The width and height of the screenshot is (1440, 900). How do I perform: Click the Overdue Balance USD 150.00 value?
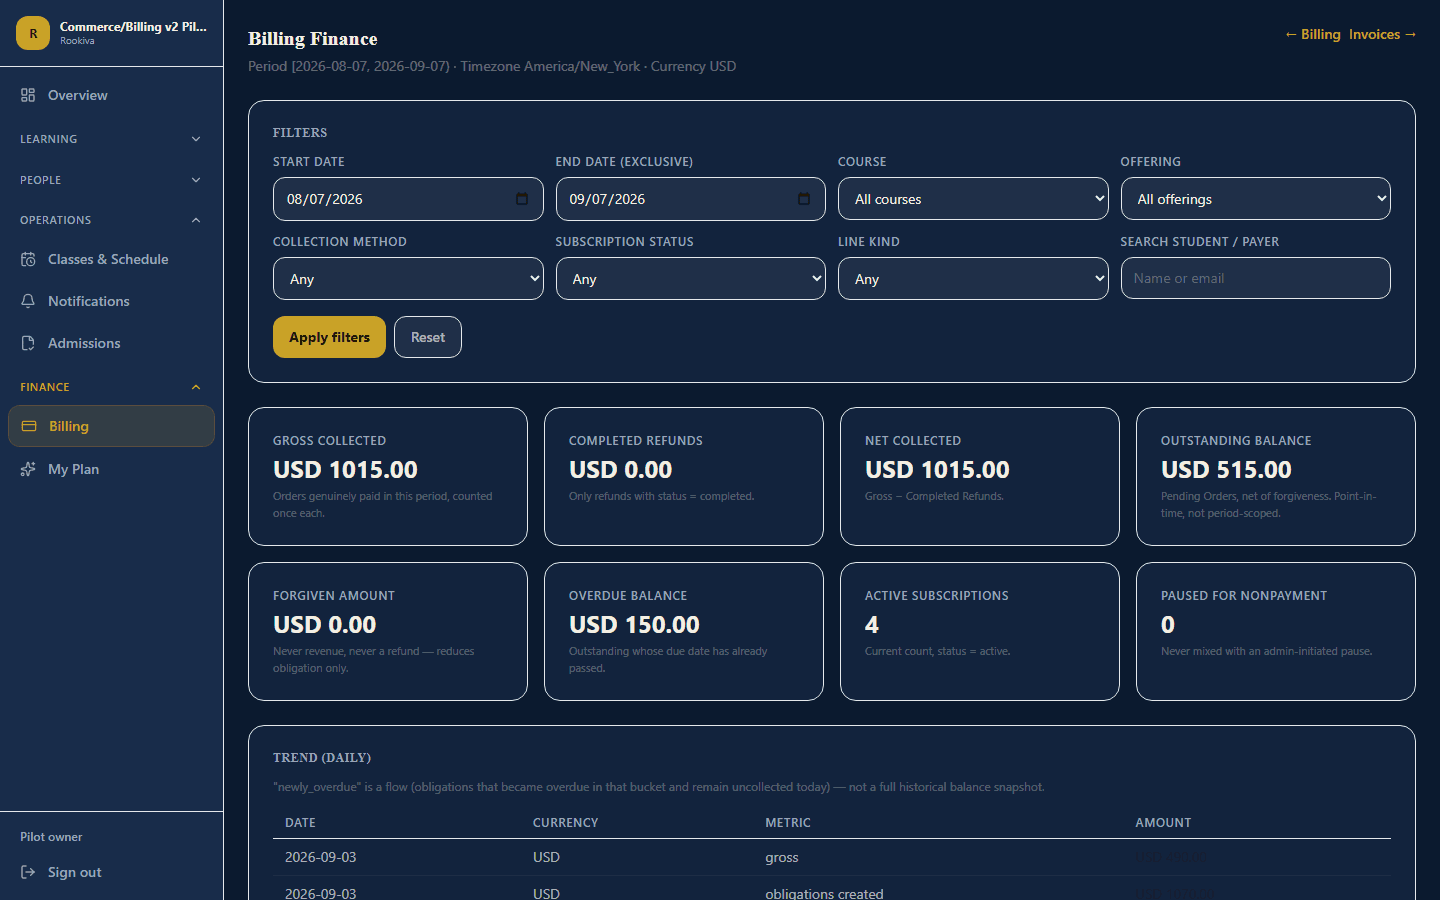(634, 625)
